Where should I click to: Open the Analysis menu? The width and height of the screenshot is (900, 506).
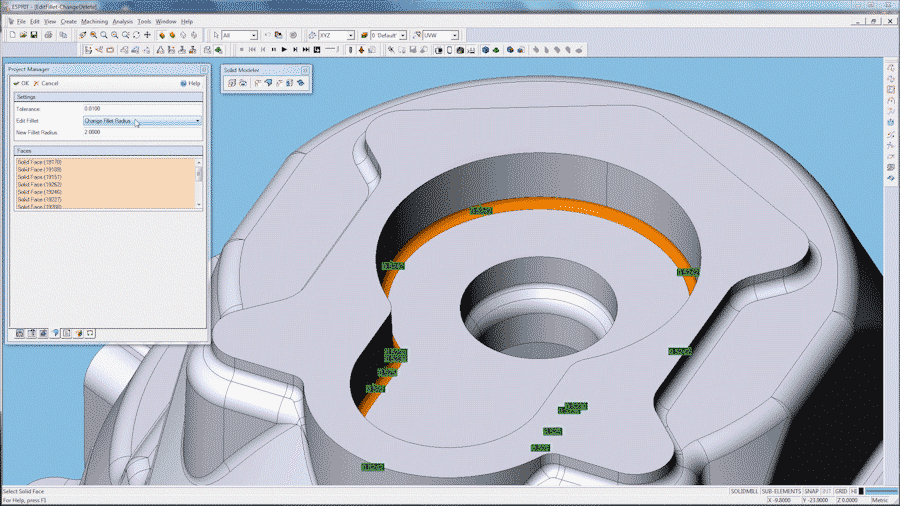click(122, 21)
